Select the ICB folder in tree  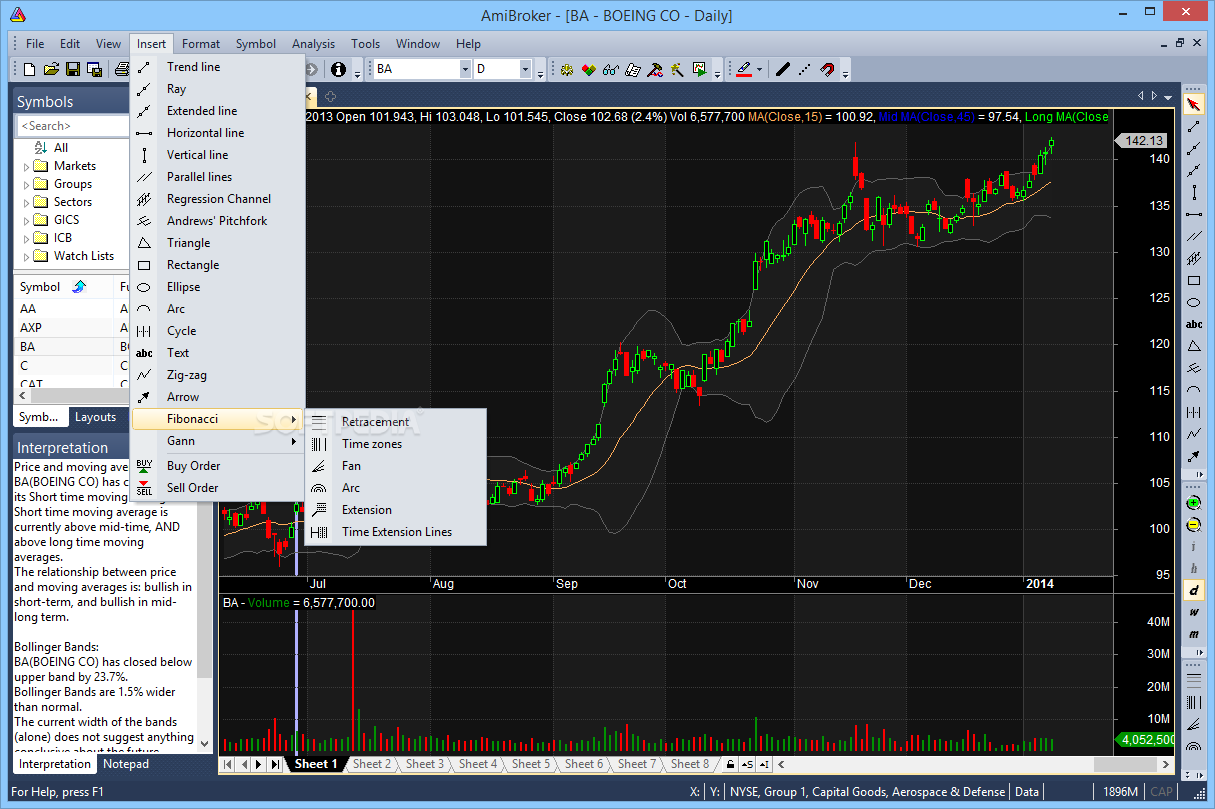tap(65, 238)
